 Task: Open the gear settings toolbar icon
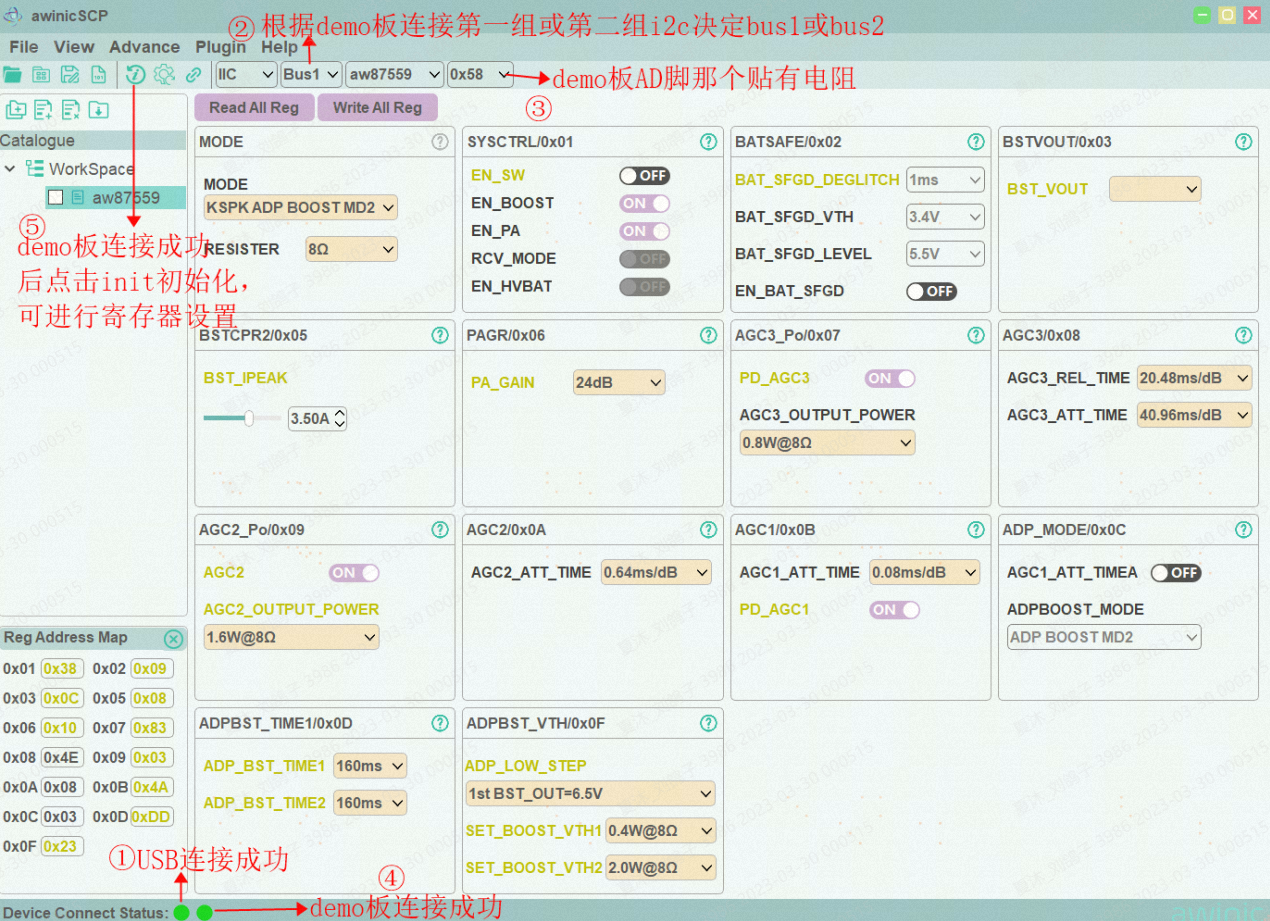pos(164,74)
